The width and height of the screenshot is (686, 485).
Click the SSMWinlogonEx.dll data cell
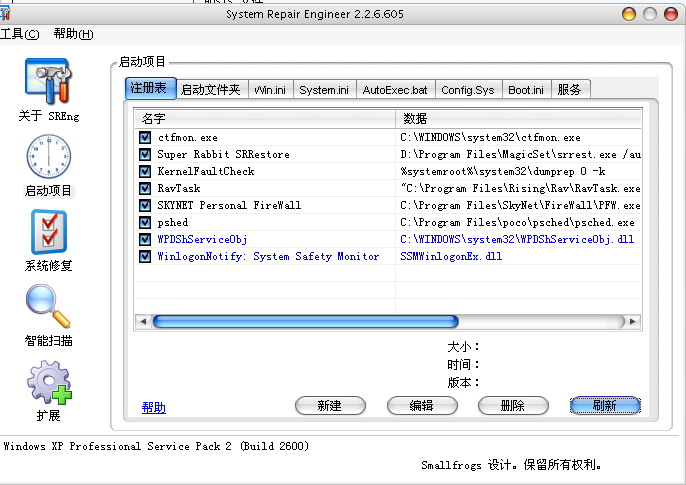click(451, 256)
